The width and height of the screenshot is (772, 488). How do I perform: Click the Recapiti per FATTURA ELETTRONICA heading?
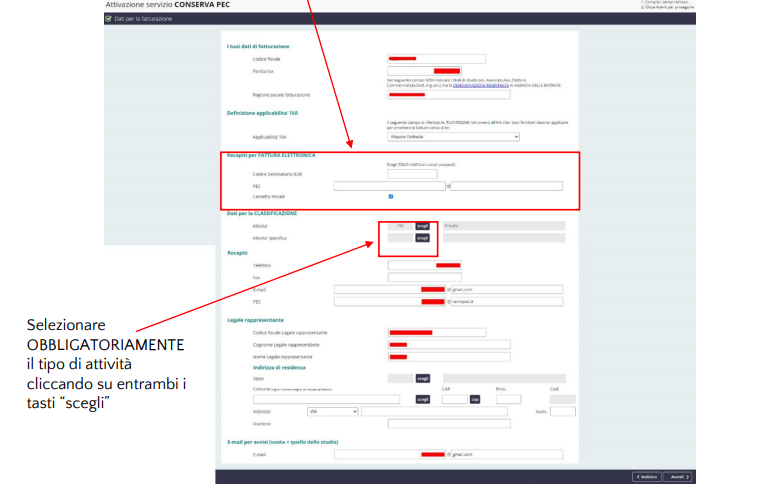point(271,155)
